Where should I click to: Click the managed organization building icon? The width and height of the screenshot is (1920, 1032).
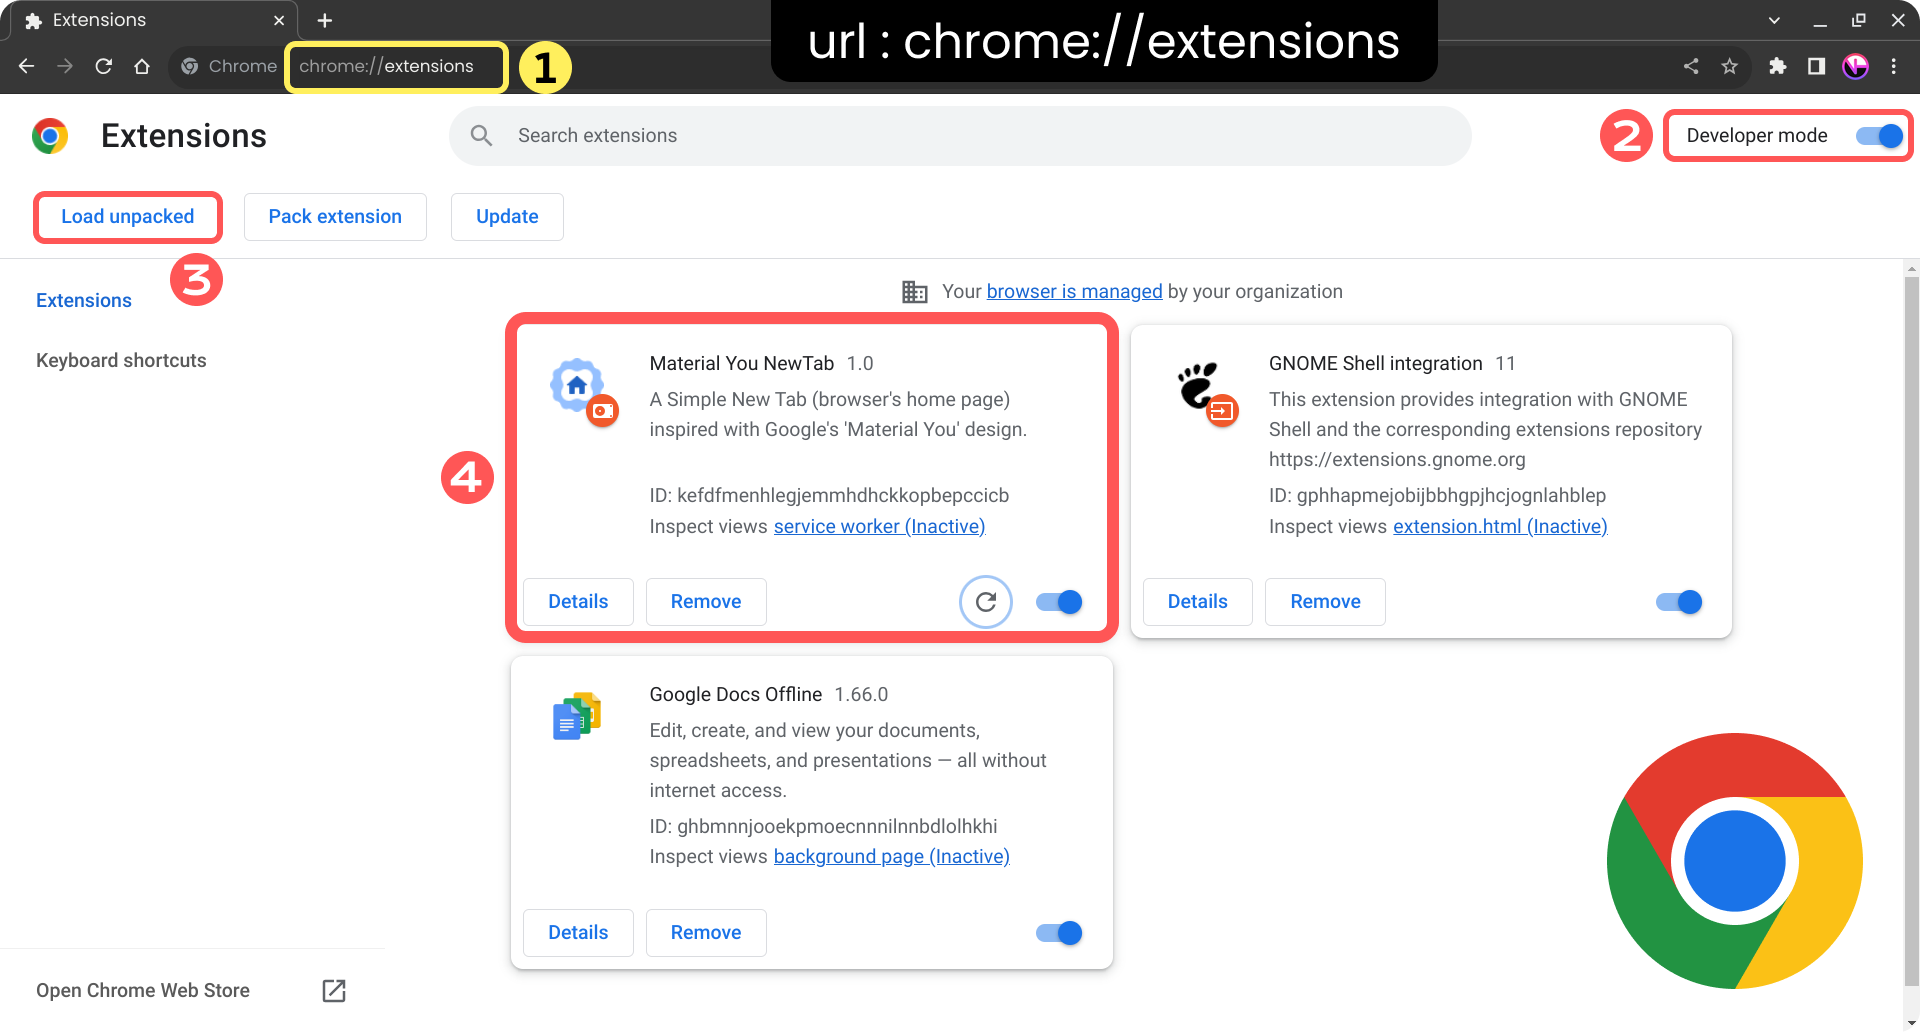(915, 292)
